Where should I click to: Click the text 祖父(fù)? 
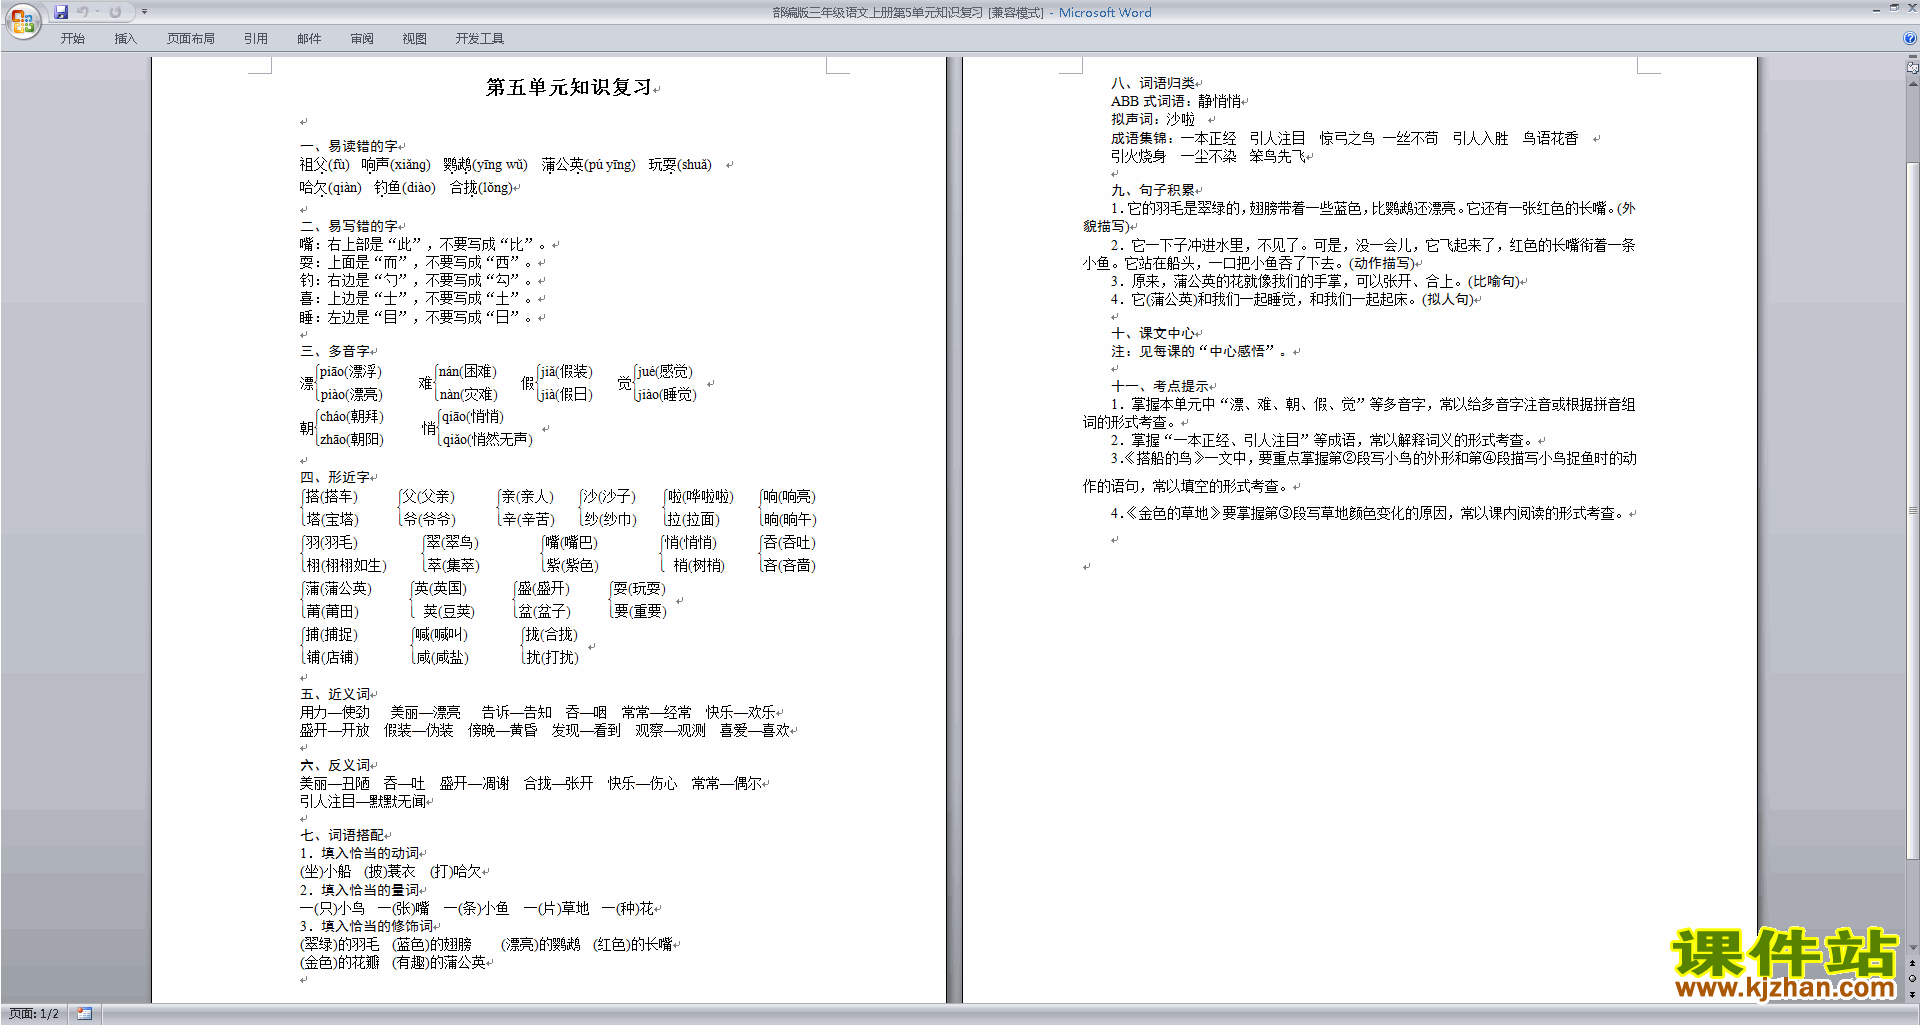[324, 164]
